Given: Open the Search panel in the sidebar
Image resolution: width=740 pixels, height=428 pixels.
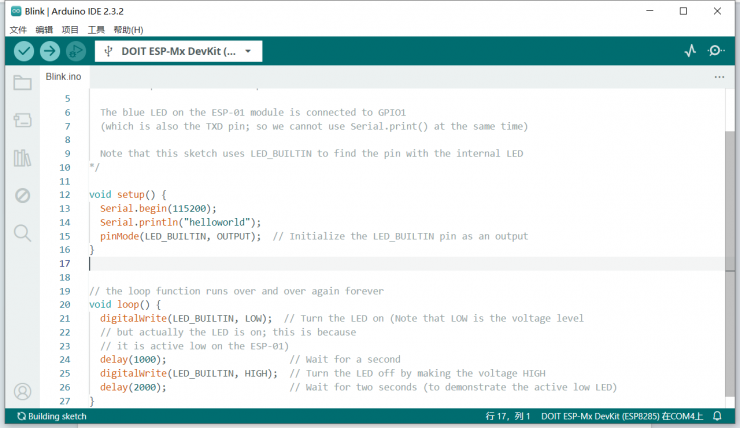Looking at the screenshot, I should [22, 233].
